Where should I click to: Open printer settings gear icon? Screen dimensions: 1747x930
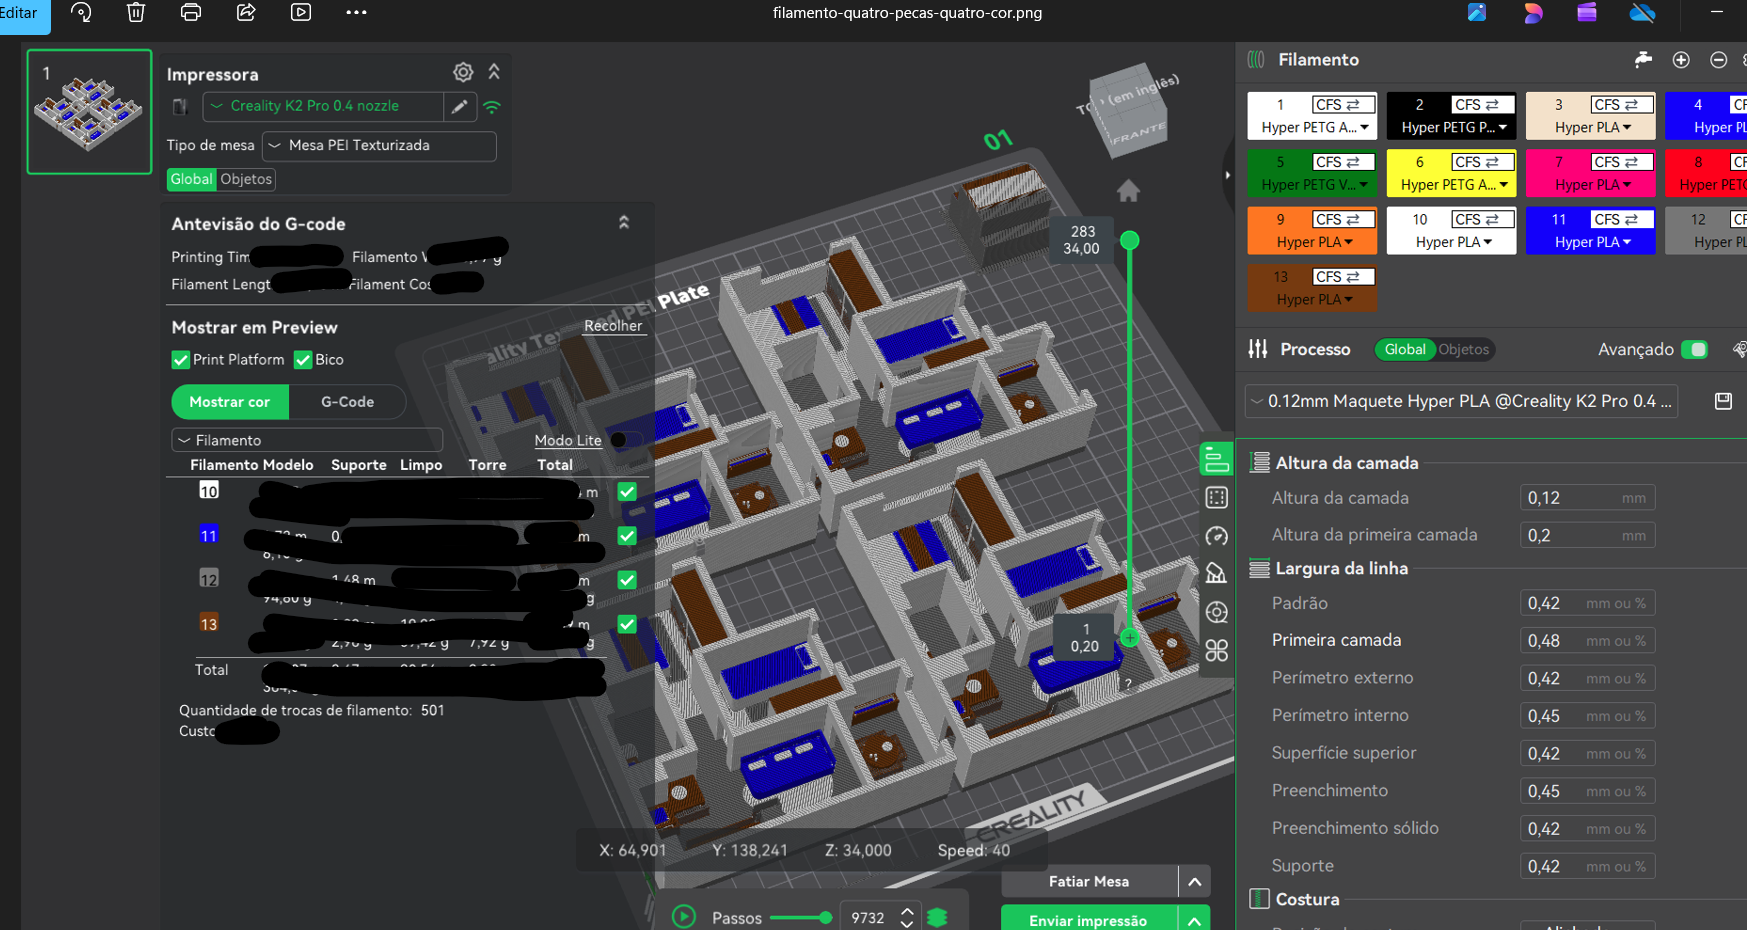463,72
